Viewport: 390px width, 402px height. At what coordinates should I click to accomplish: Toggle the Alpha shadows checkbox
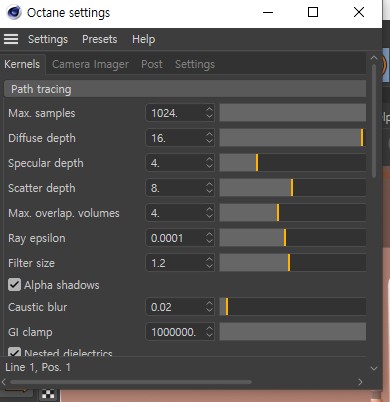point(14,285)
